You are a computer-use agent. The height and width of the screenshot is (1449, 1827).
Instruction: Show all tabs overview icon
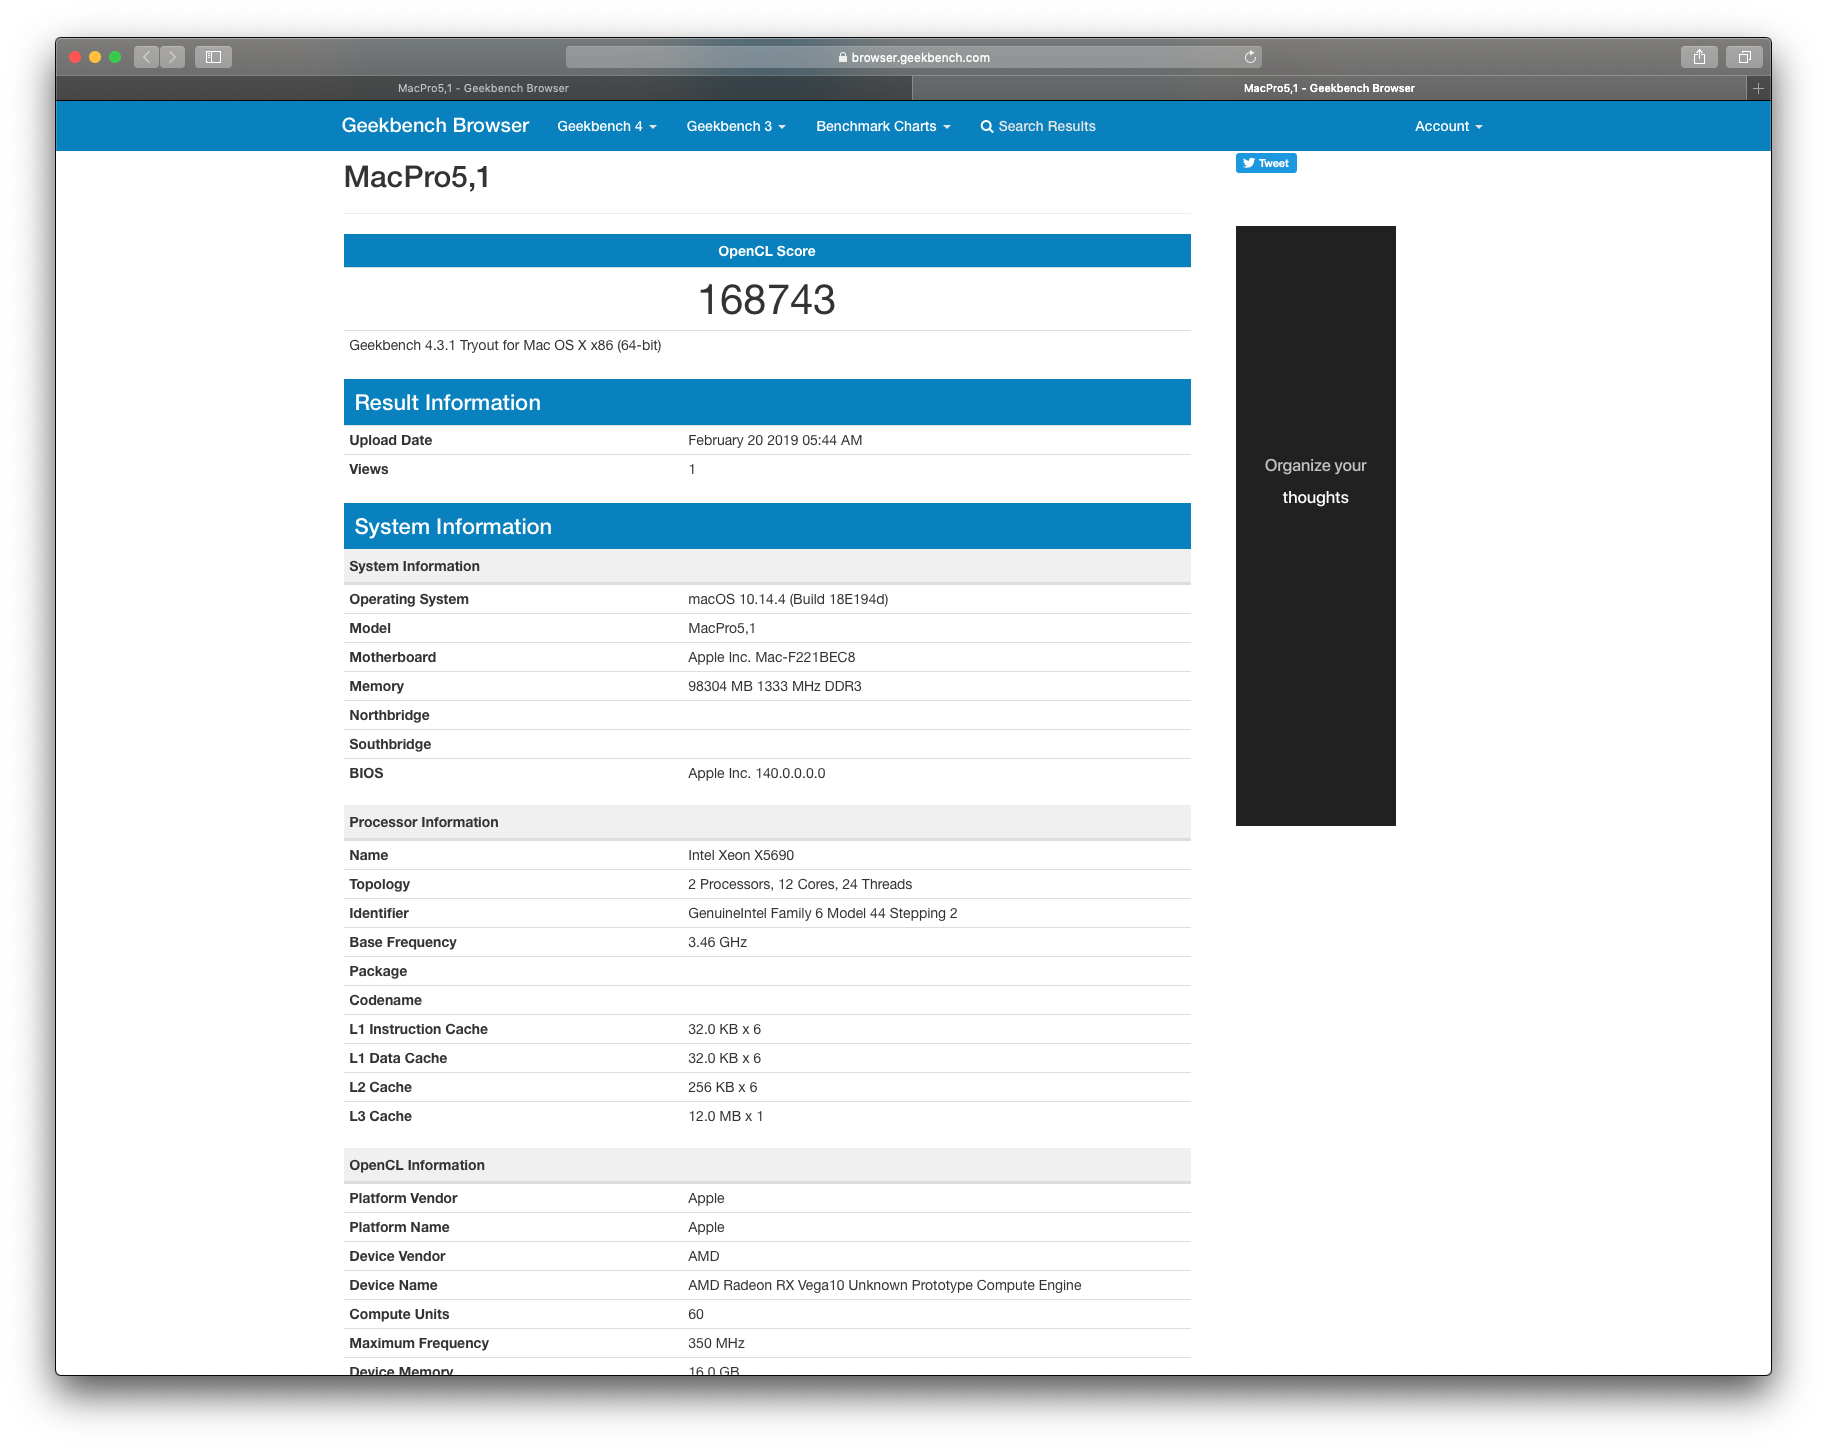[1744, 57]
